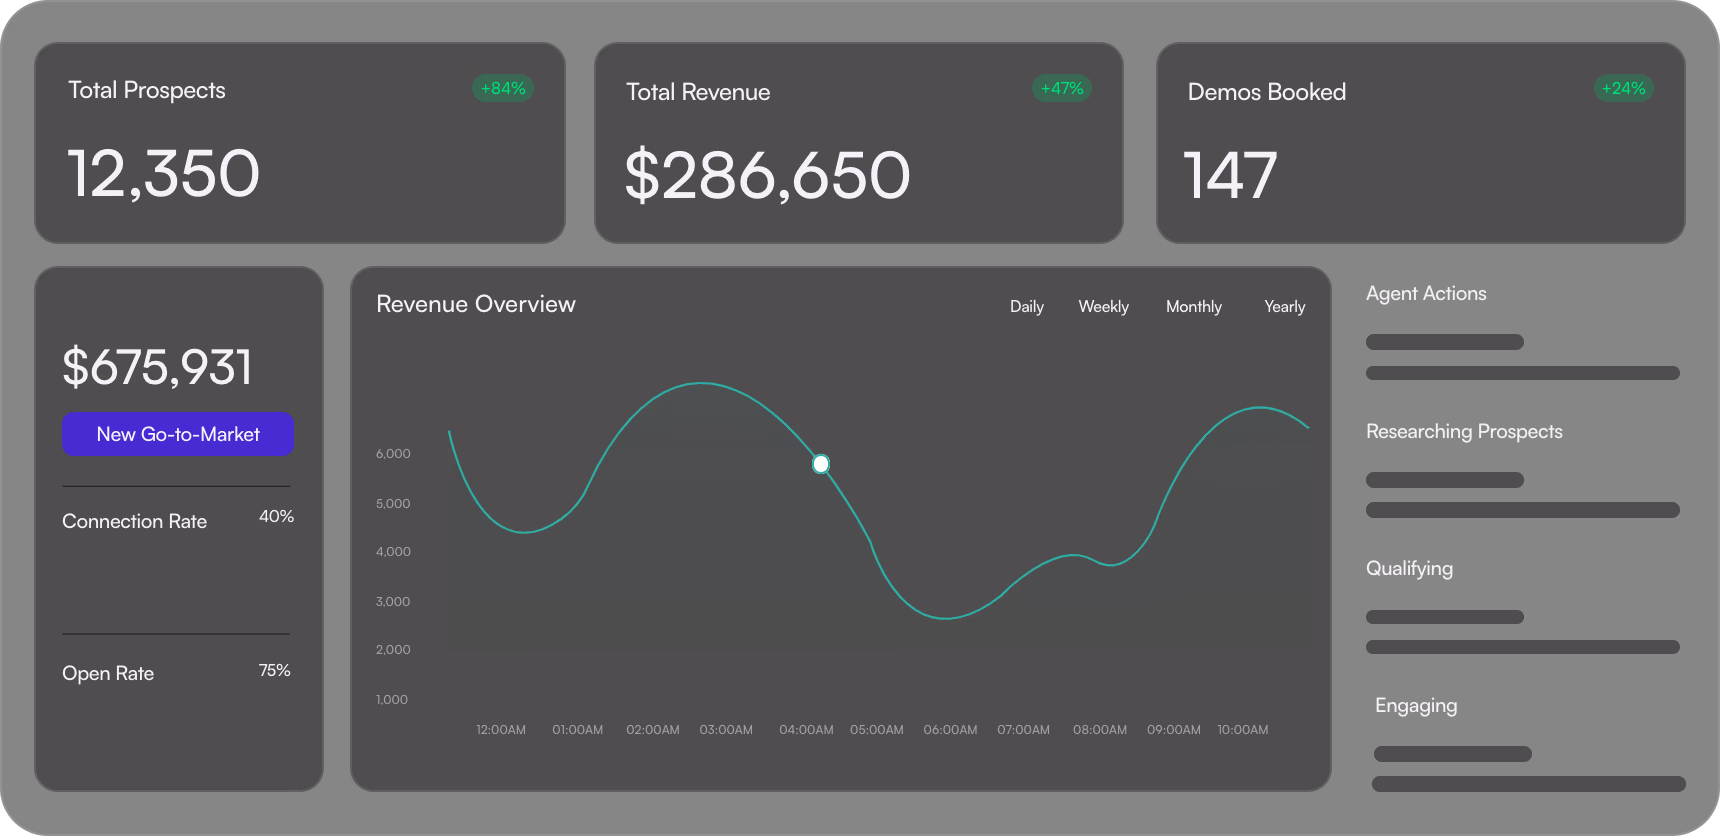Click the 06:00AM x-axis label
Viewport: 1720px width, 836px height.
click(x=950, y=729)
